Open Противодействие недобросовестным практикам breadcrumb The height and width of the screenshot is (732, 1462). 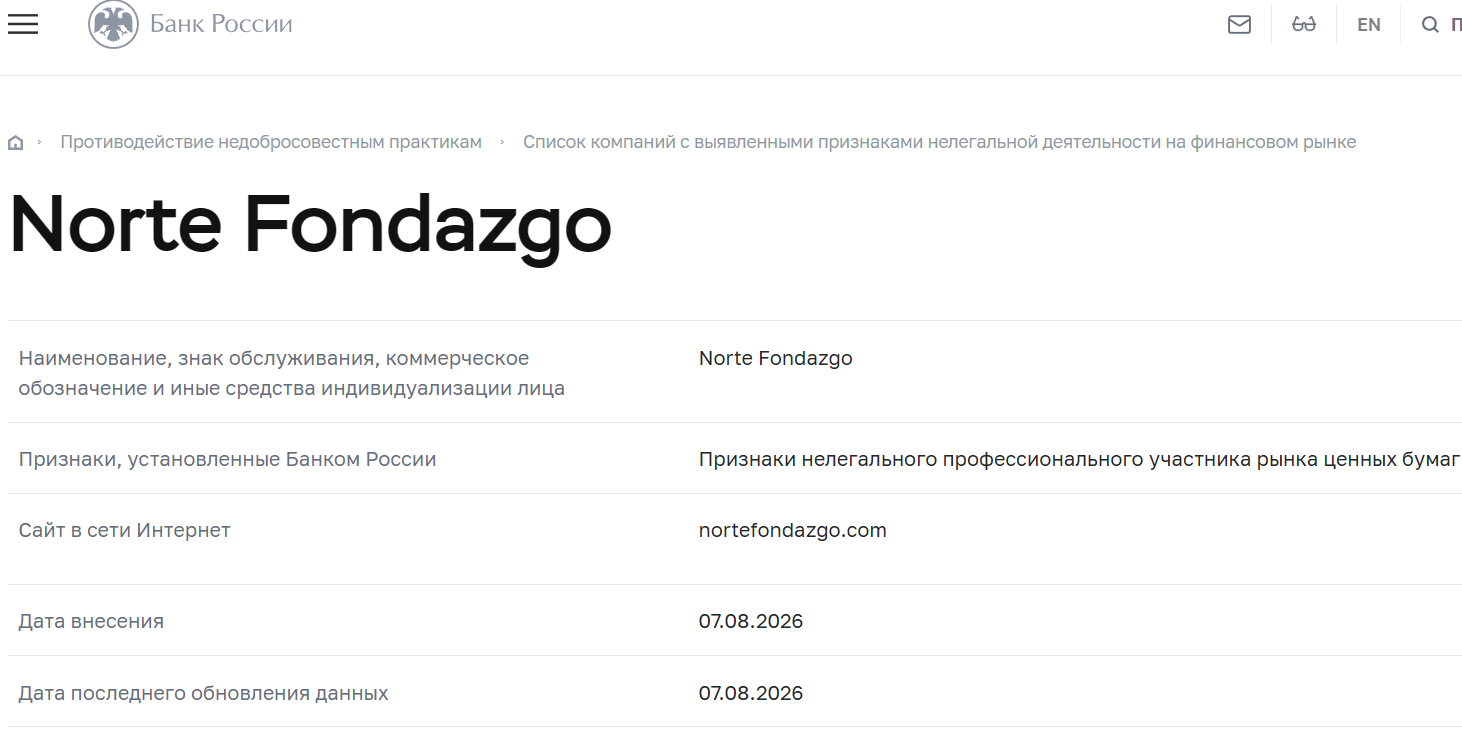[271, 142]
